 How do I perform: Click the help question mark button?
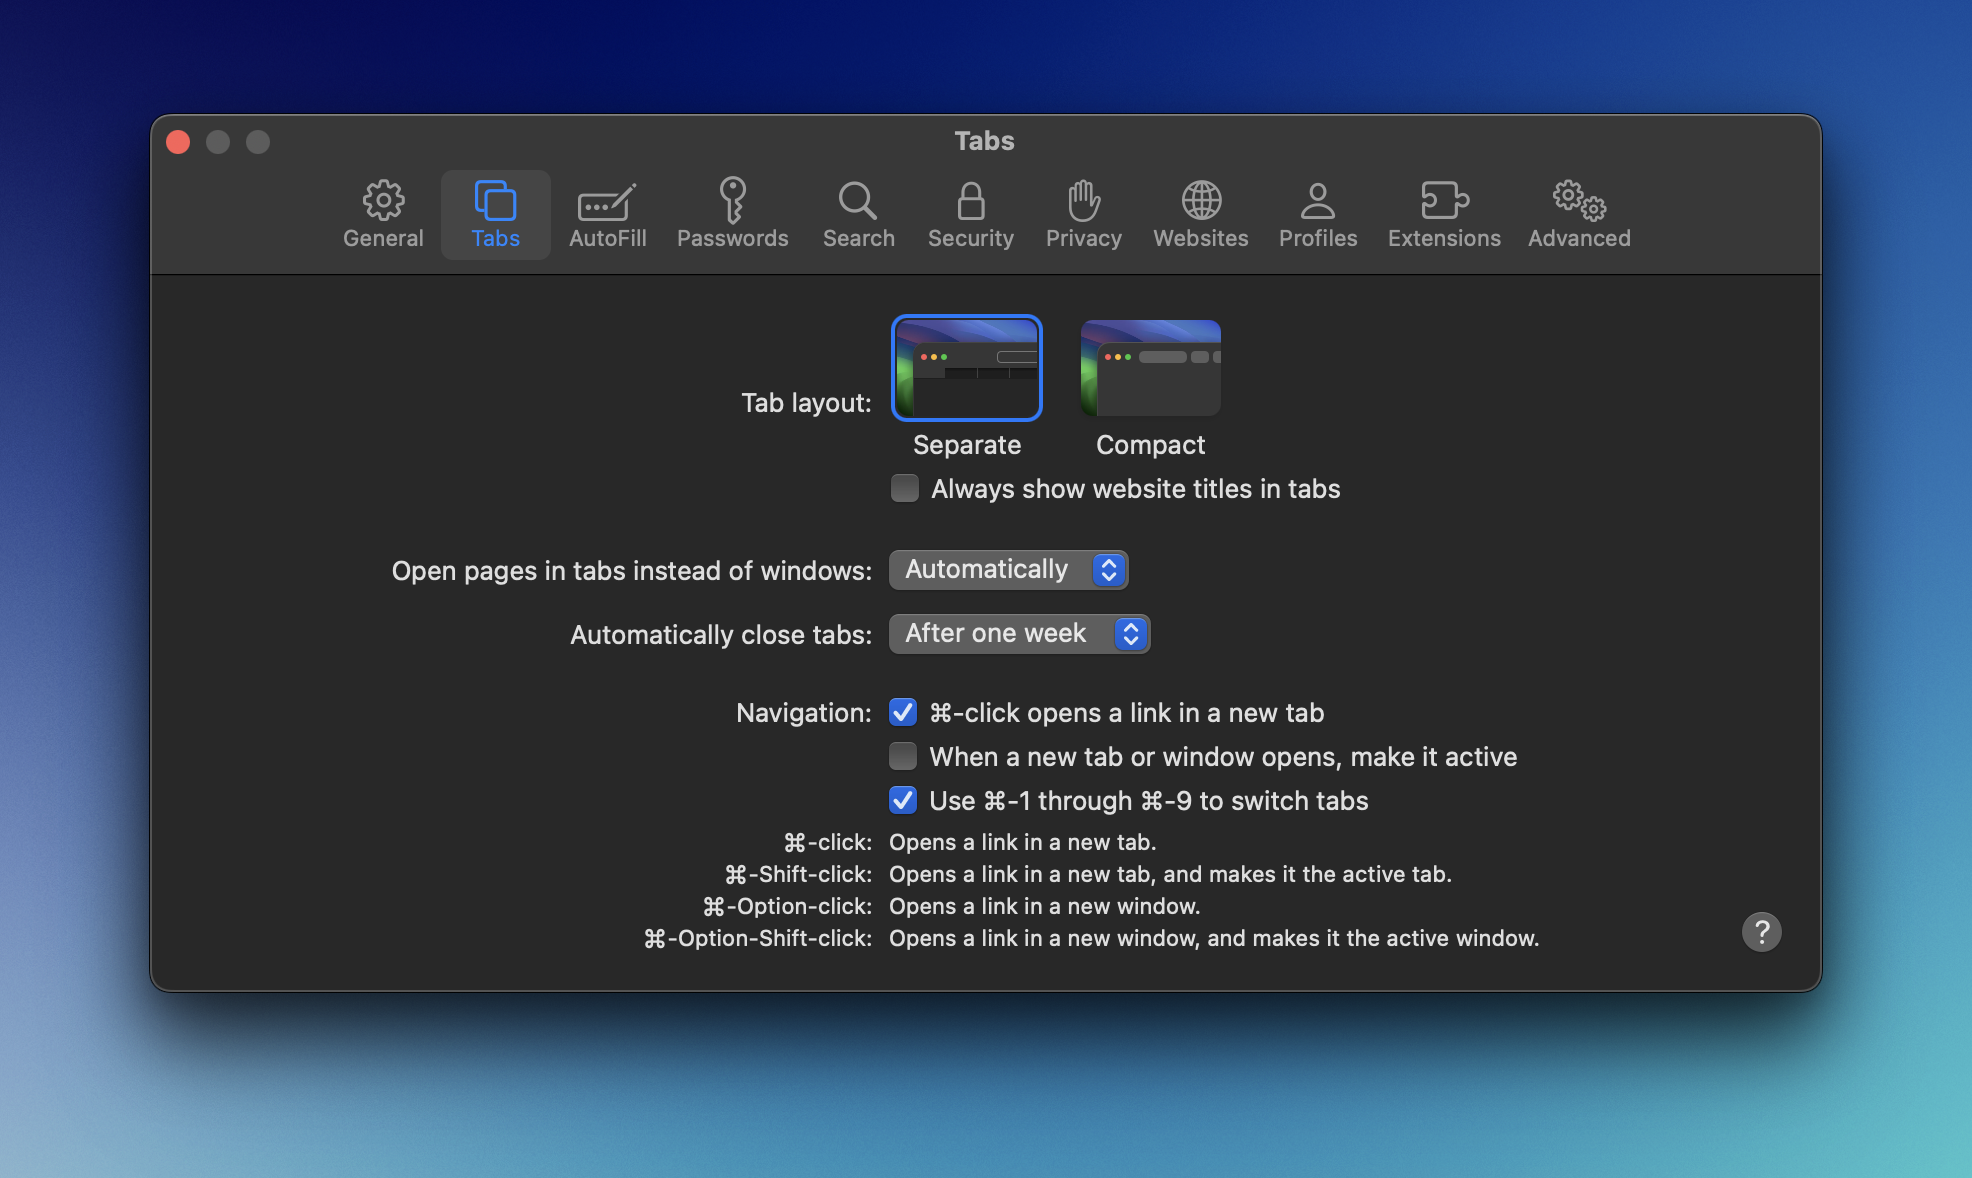coord(1761,932)
